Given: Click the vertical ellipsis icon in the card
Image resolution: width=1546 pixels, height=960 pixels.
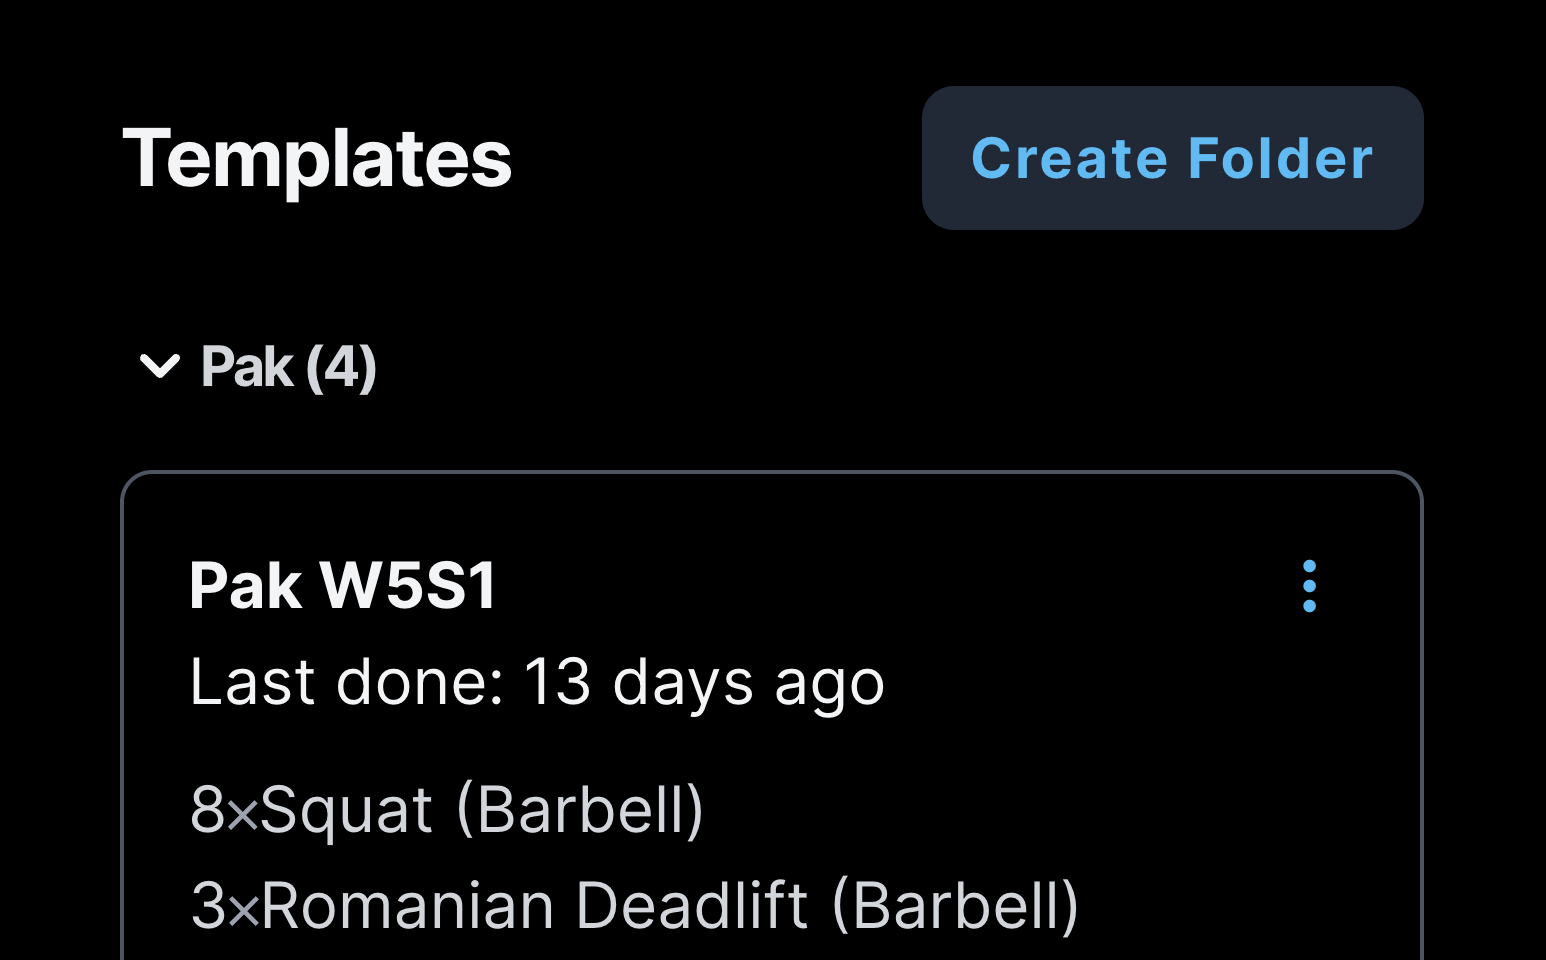Looking at the screenshot, I should 1309,586.
